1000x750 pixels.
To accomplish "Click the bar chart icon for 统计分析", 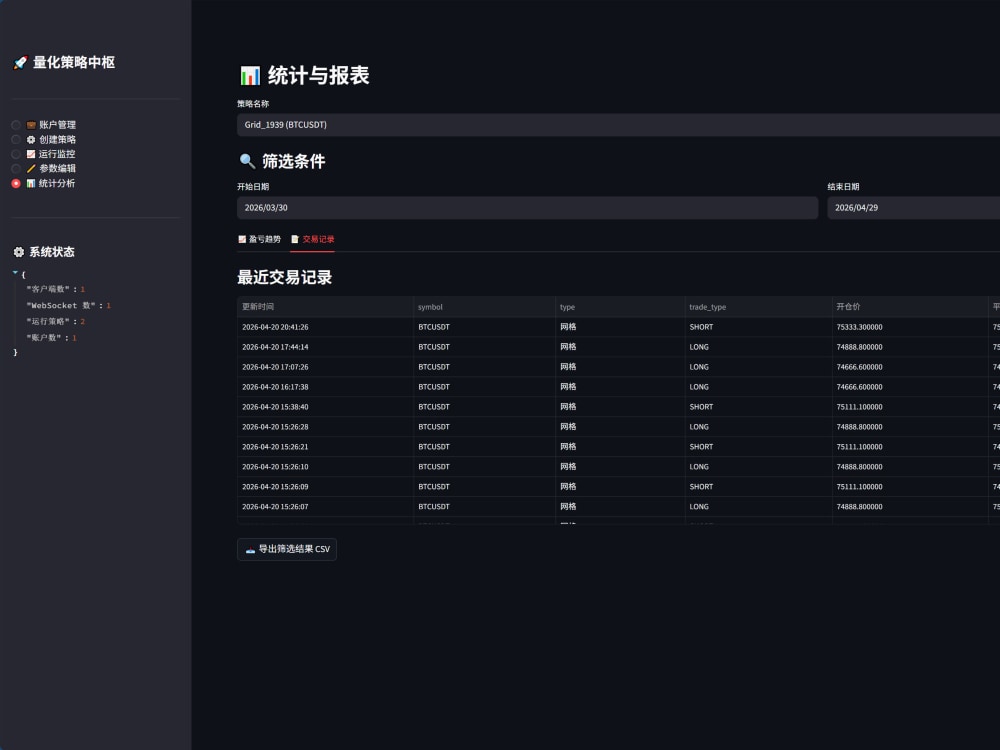I will click(31, 183).
